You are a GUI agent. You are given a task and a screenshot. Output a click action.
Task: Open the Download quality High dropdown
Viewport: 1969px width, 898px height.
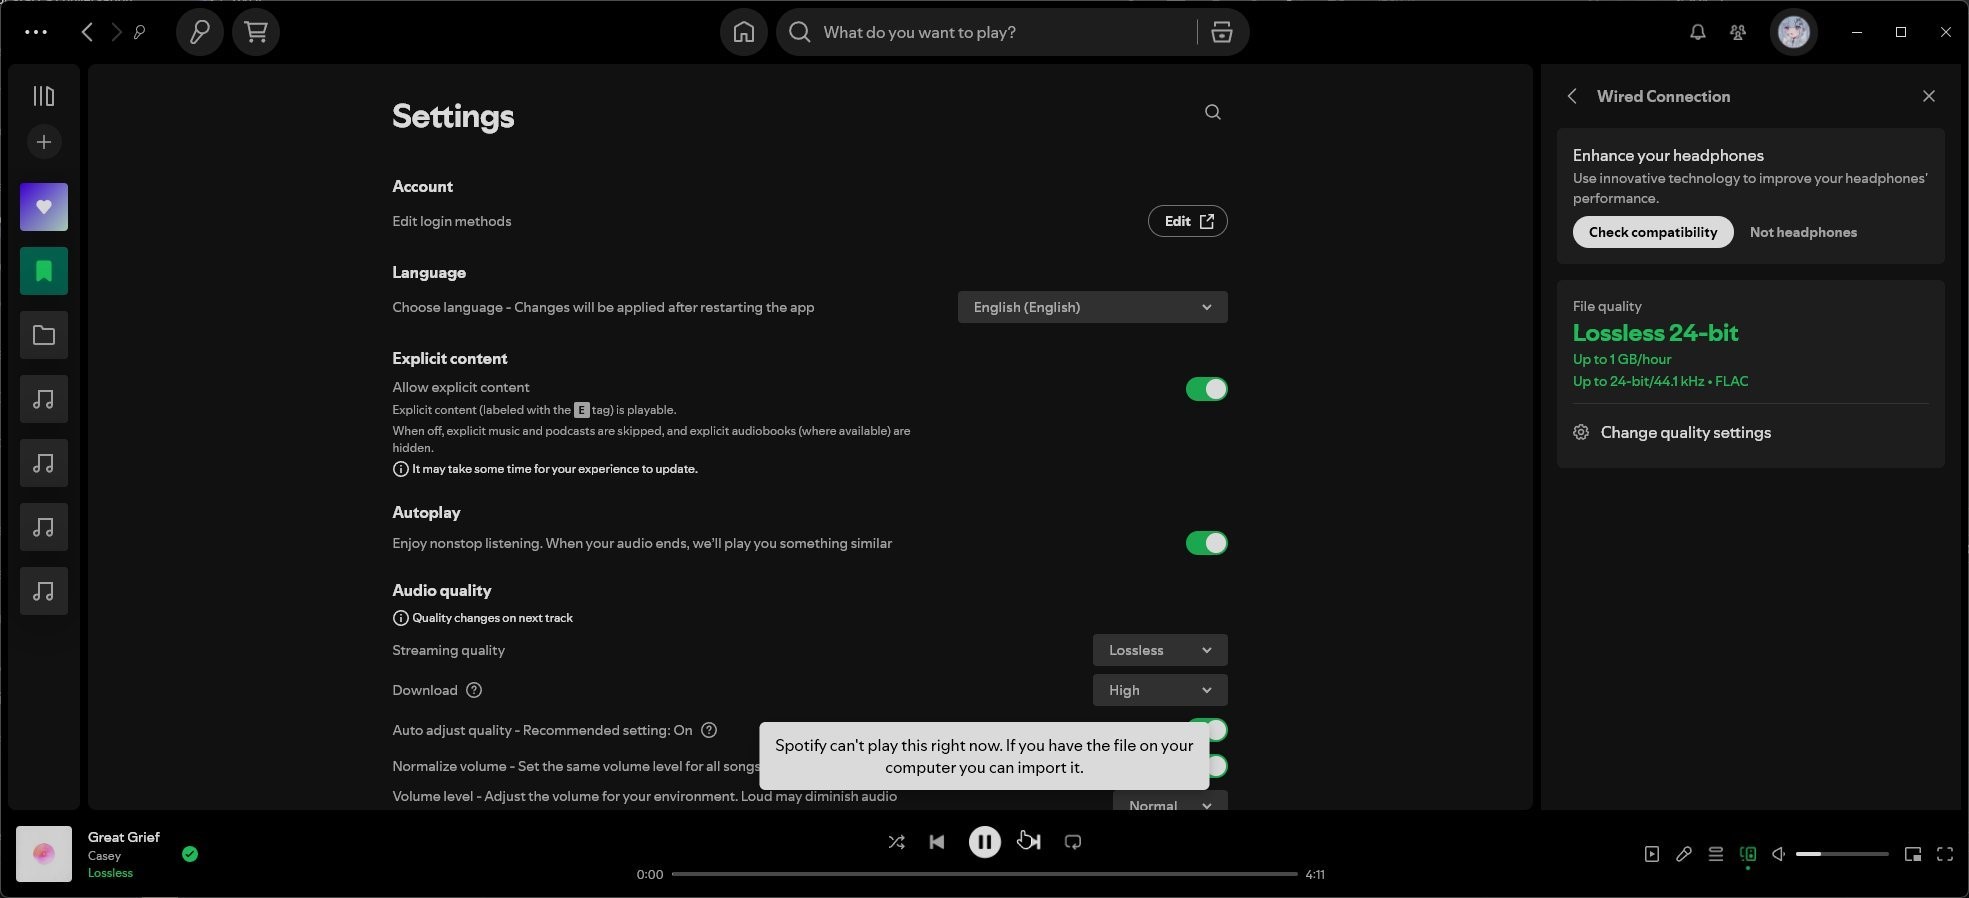pos(1159,690)
